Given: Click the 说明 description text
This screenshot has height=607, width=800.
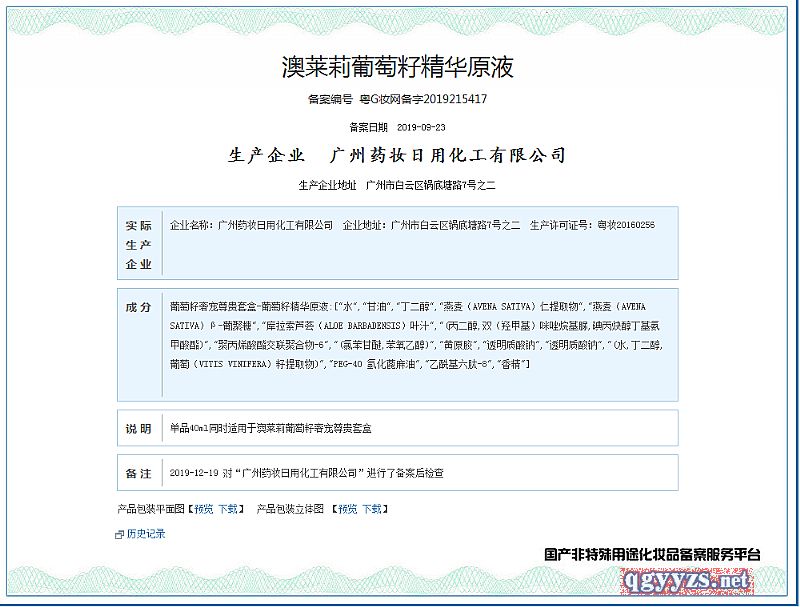Looking at the screenshot, I should pyautogui.click(x=277, y=429).
